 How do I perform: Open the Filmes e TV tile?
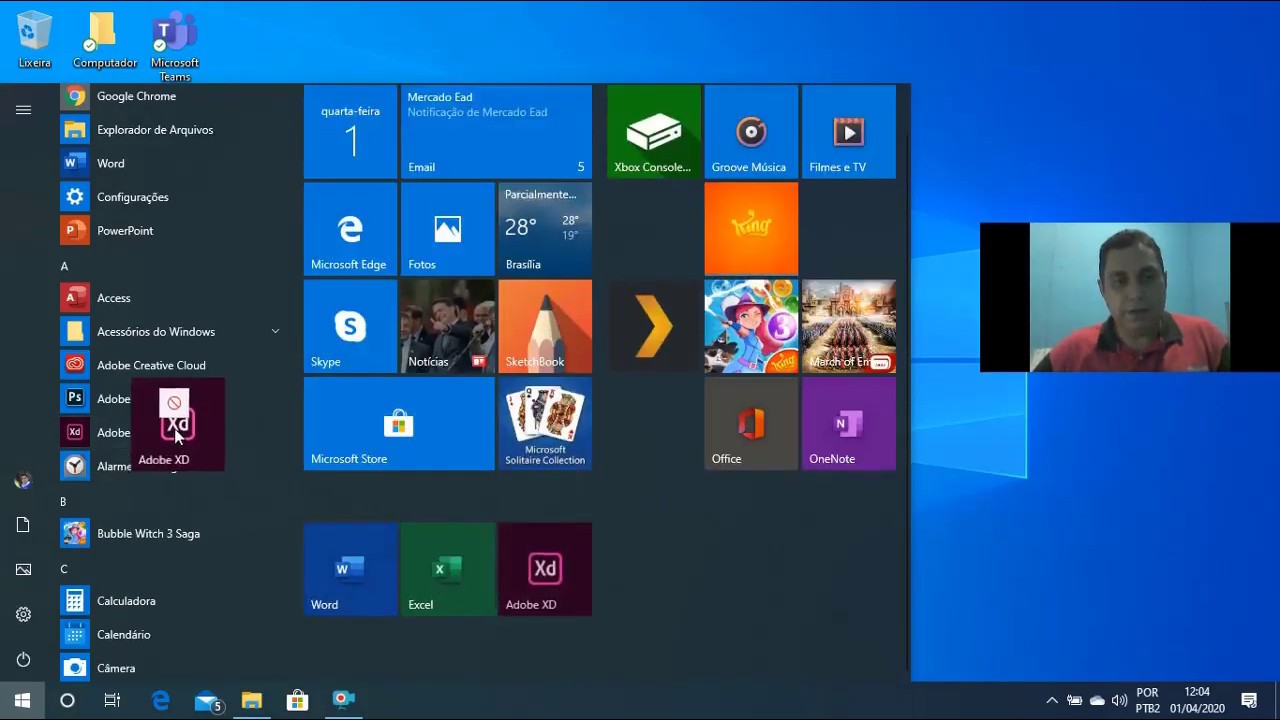pos(849,132)
